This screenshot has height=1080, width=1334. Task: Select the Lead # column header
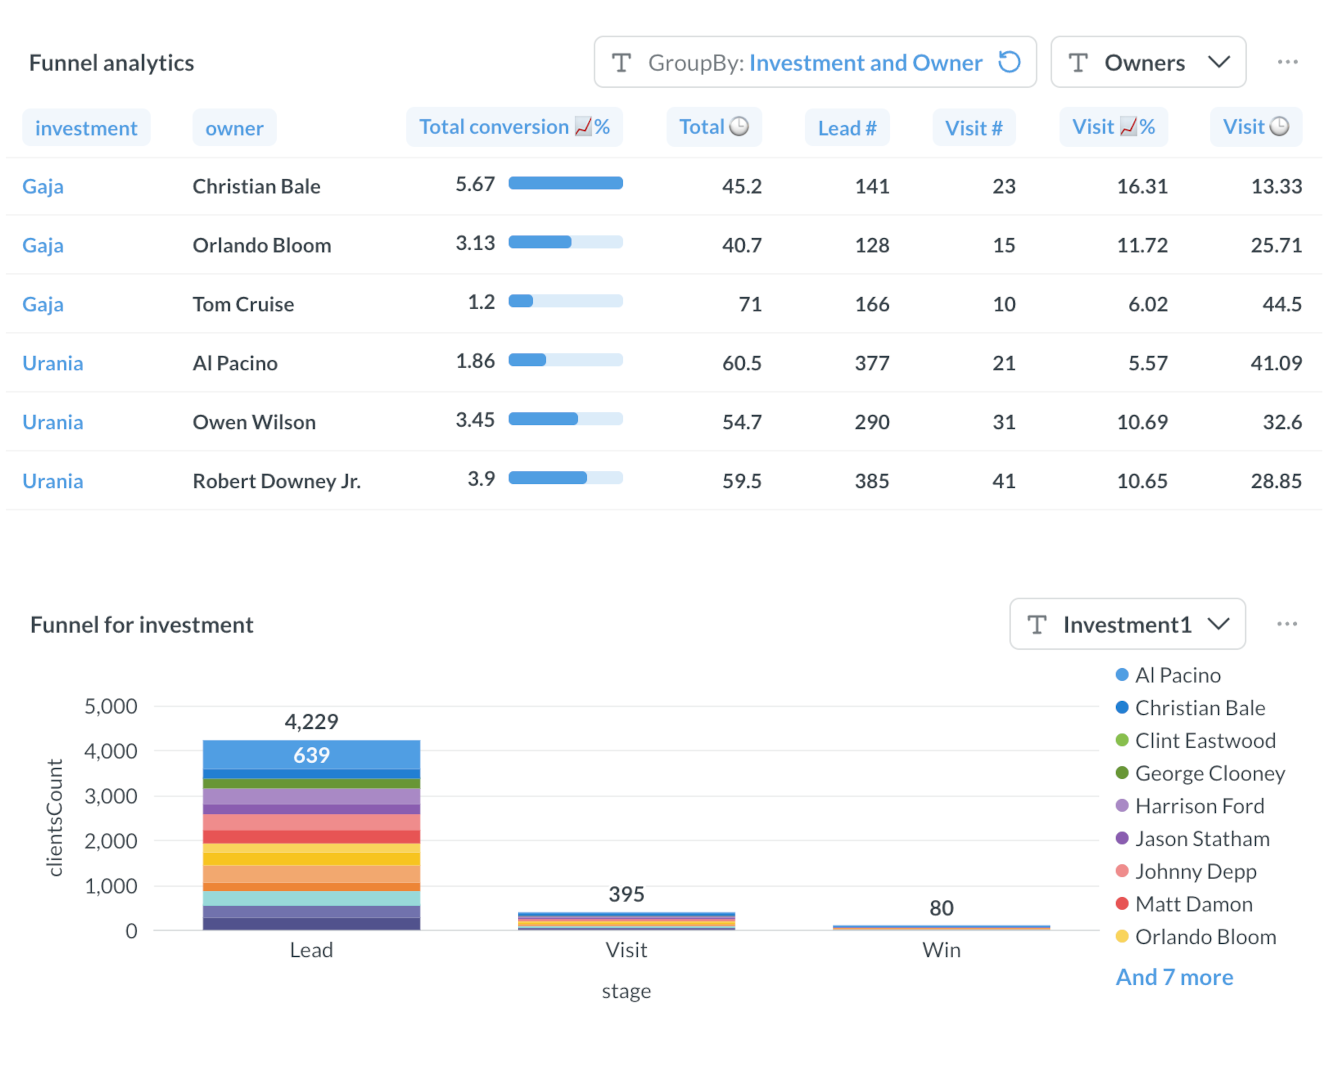point(847,126)
